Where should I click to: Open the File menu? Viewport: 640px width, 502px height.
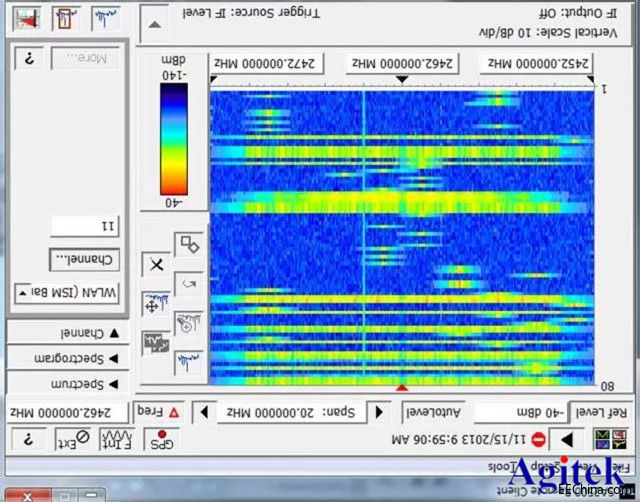pos(622,466)
